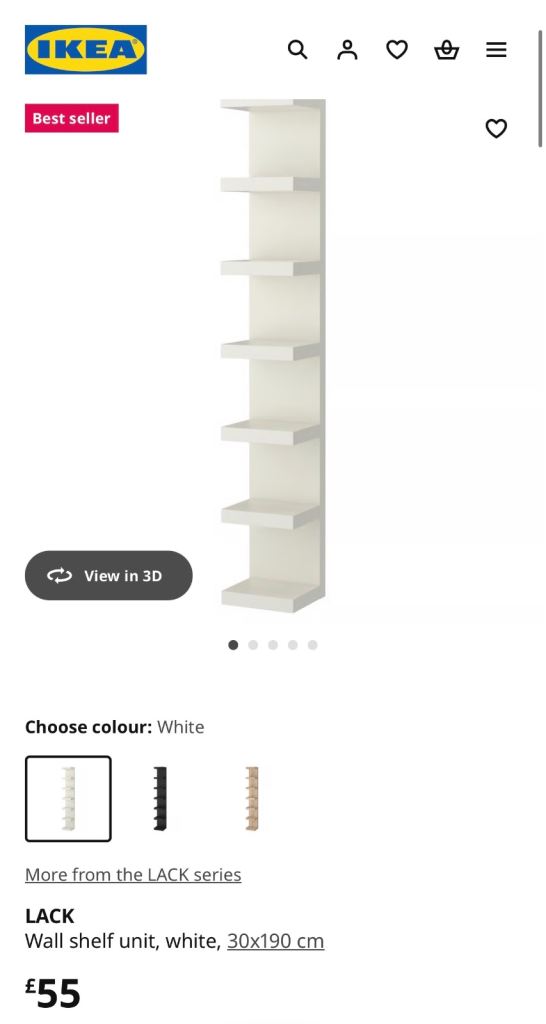Save product with heart icon on image
Viewport: 546px width, 1024px height.
(496, 128)
